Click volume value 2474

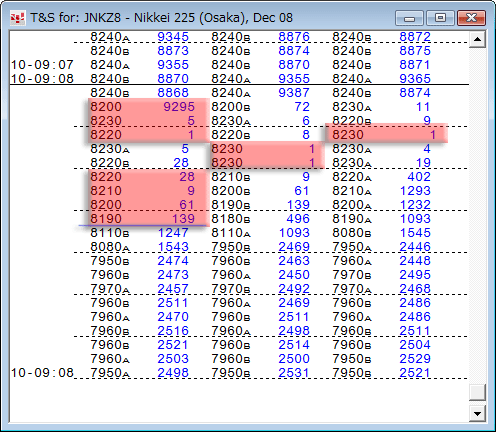point(173,261)
